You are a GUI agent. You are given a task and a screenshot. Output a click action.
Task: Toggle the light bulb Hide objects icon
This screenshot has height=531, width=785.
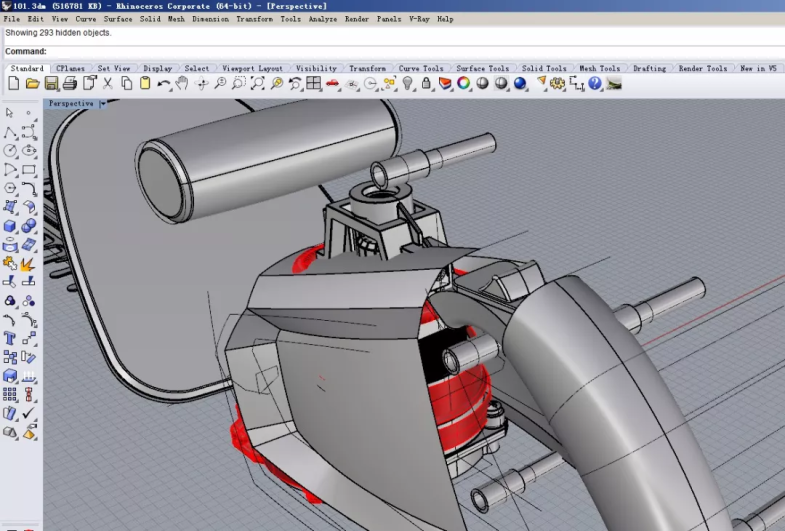[408, 83]
